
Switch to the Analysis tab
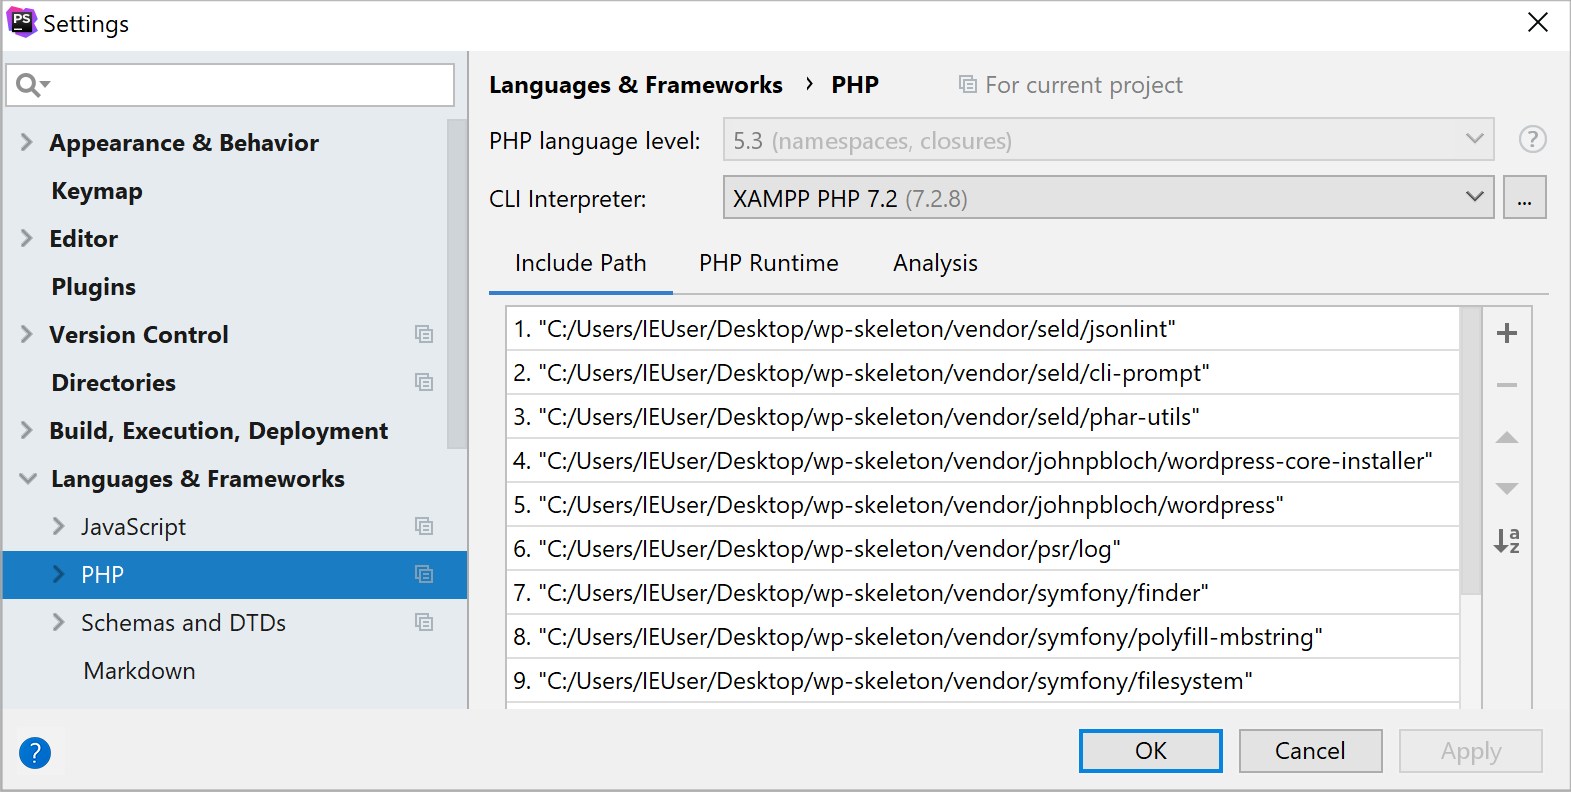tap(935, 263)
